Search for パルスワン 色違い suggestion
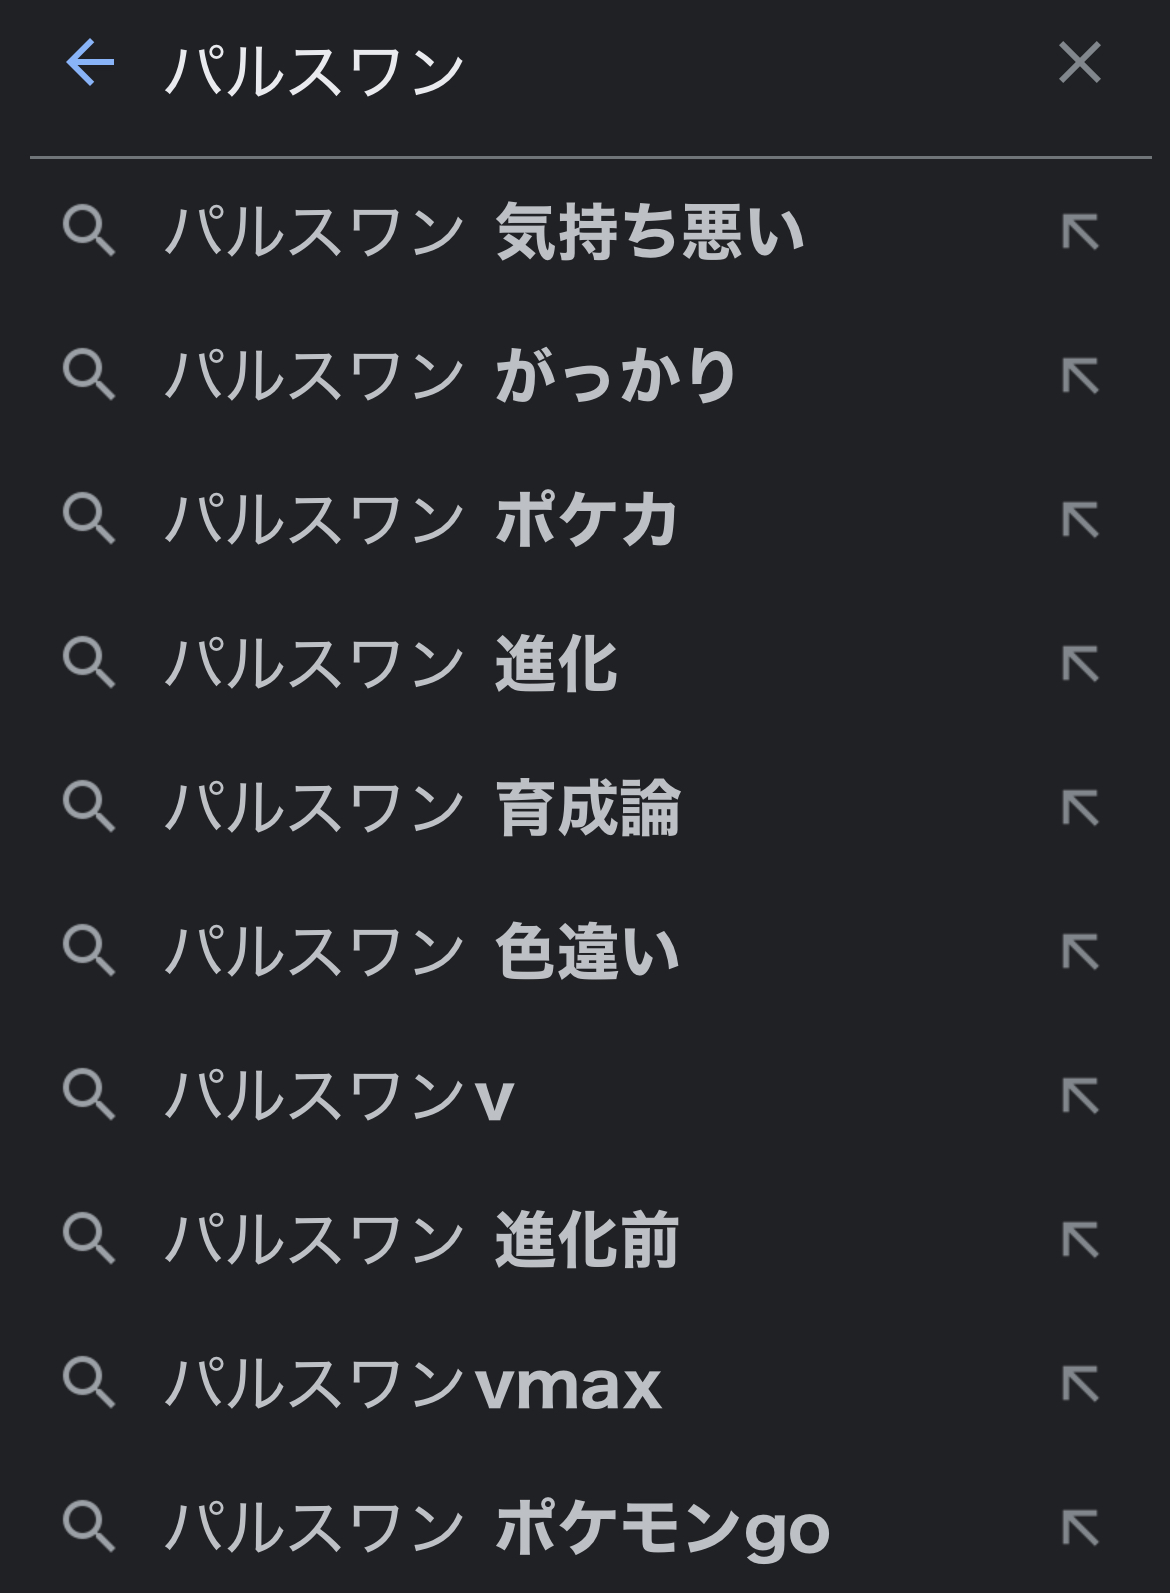The height and width of the screenshot is (1593, 1170). (422, 952)
